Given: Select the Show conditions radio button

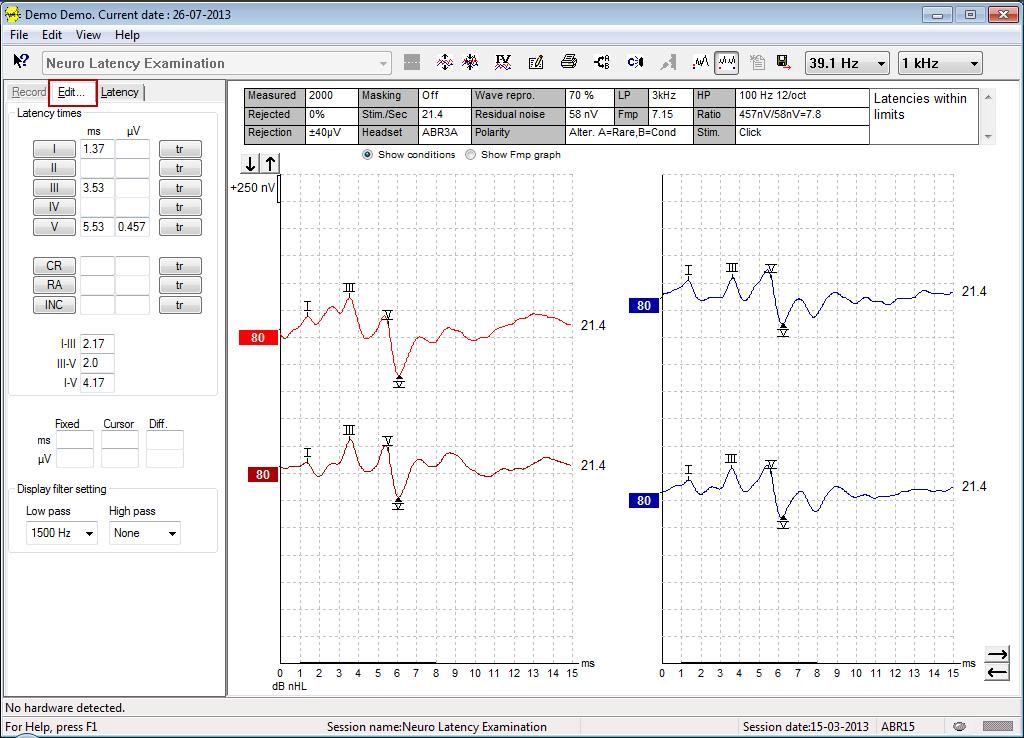Looking at the screenshot, I should tap(368, 155).
